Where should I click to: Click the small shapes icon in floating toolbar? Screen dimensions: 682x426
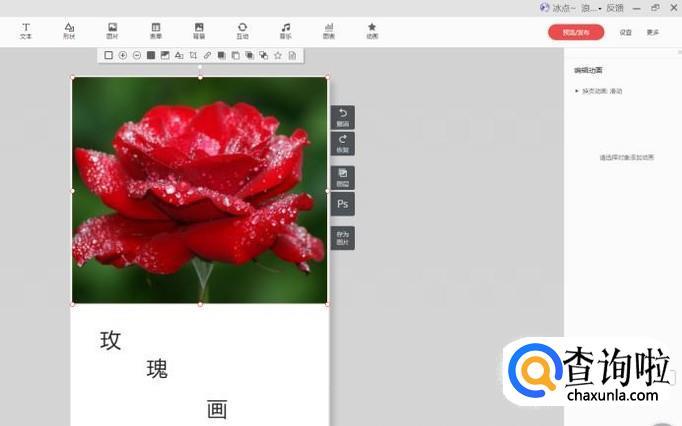[179, 55]
